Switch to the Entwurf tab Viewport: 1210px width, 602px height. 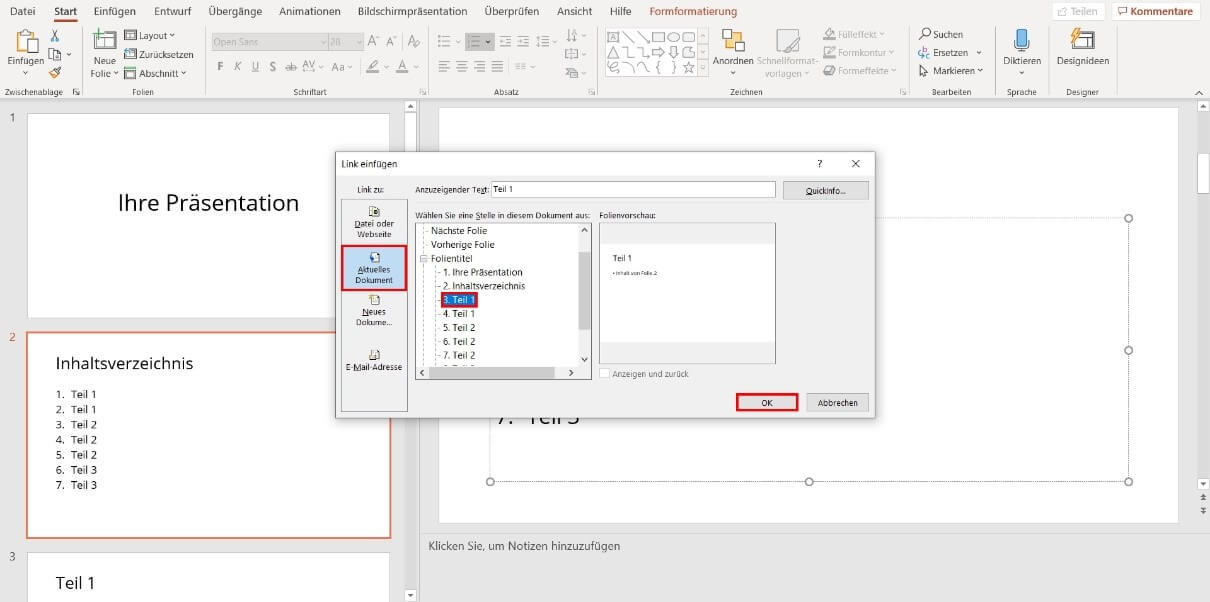point(172,11)
